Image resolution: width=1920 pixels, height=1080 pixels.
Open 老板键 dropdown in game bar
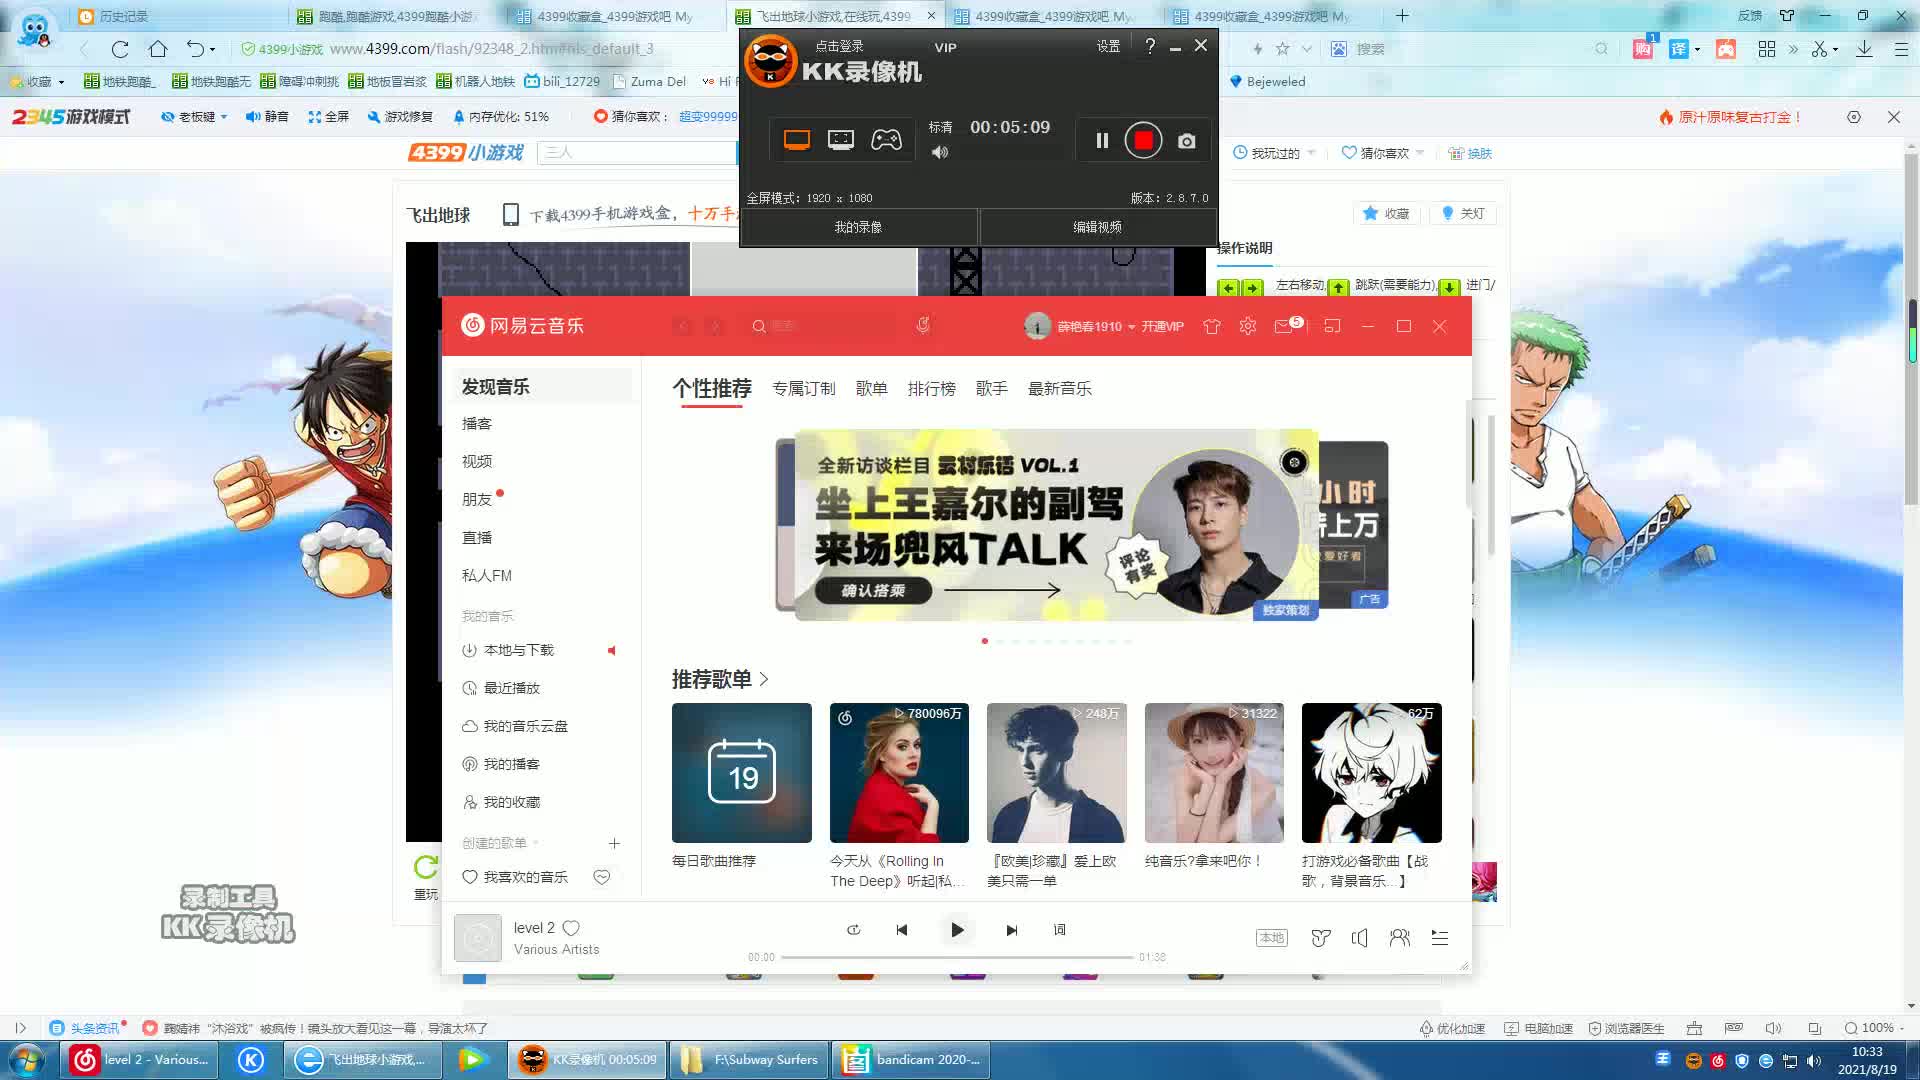(x=195, y=117)
